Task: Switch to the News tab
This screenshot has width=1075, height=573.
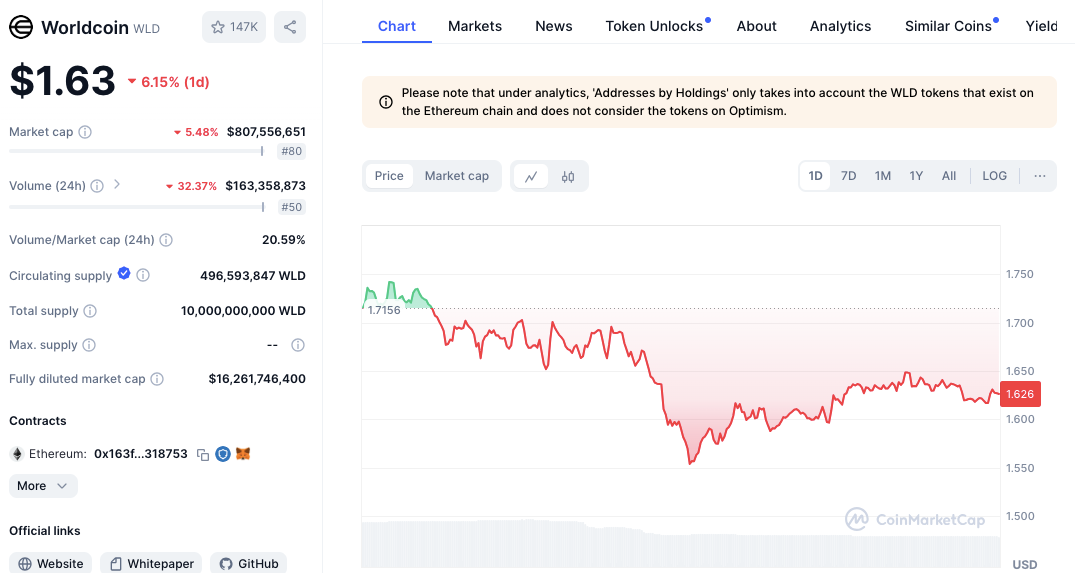Action: (554, 26)
